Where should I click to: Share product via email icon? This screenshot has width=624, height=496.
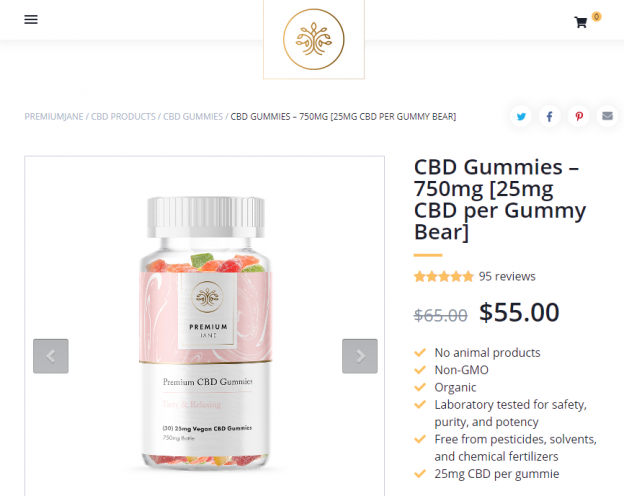(607, 116)
